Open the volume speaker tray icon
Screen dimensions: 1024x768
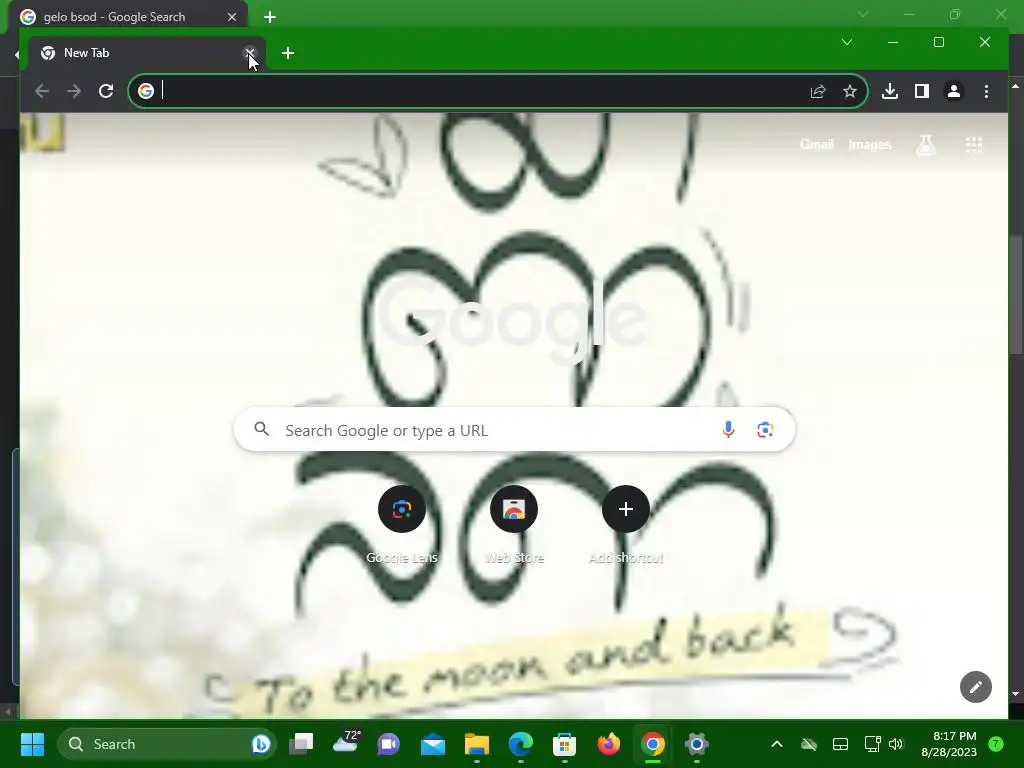coord(896,744)
